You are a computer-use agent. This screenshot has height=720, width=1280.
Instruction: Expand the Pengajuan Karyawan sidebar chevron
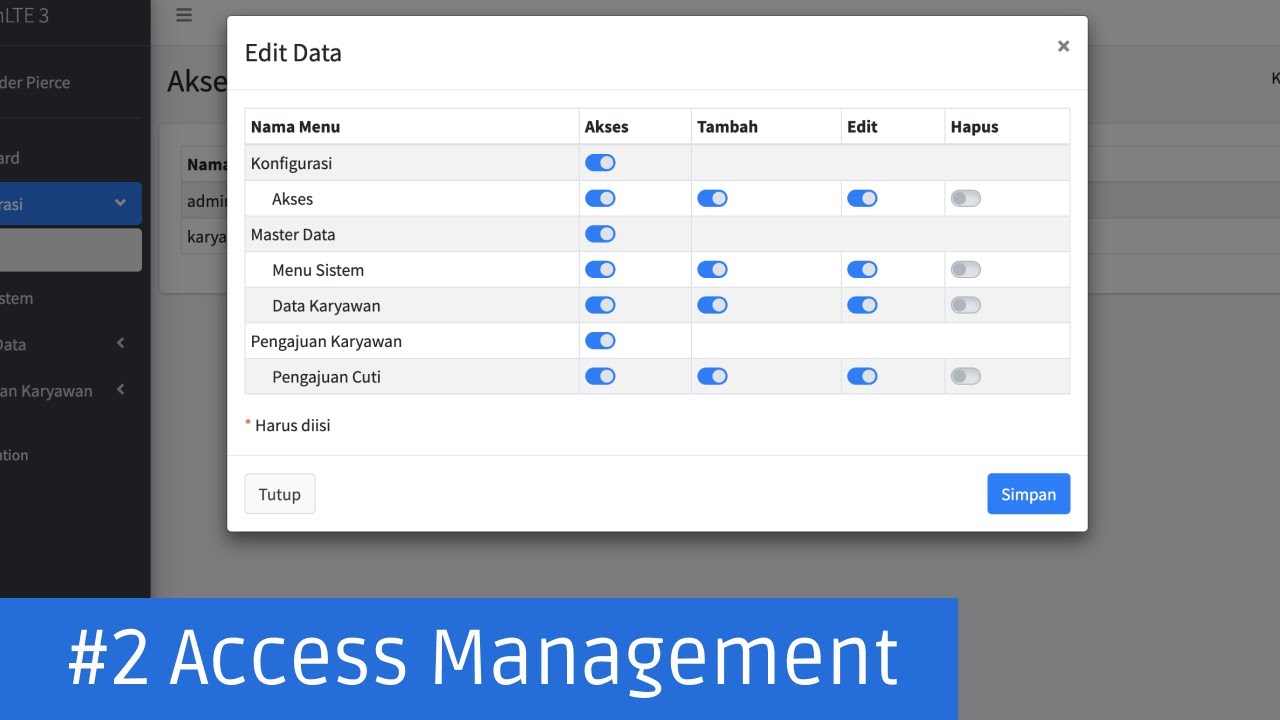(120, 390)
